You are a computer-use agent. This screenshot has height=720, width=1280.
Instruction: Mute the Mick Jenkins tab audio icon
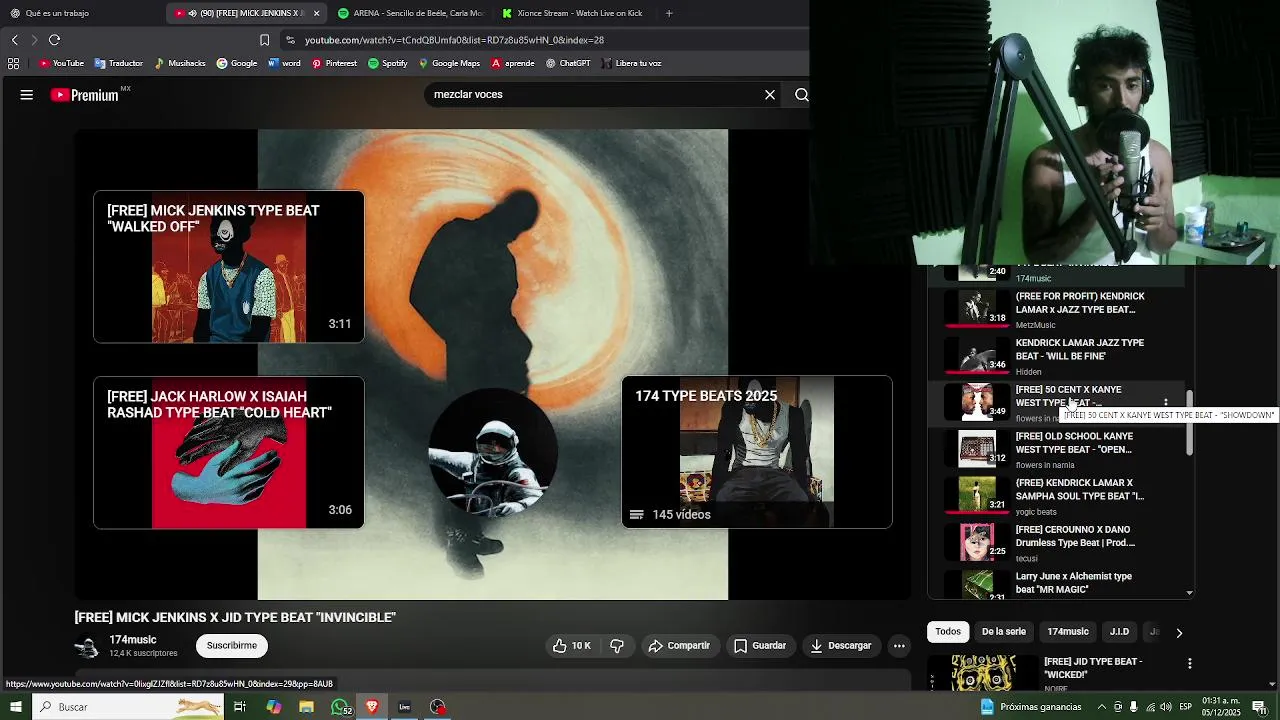click(x=192, y=13)
